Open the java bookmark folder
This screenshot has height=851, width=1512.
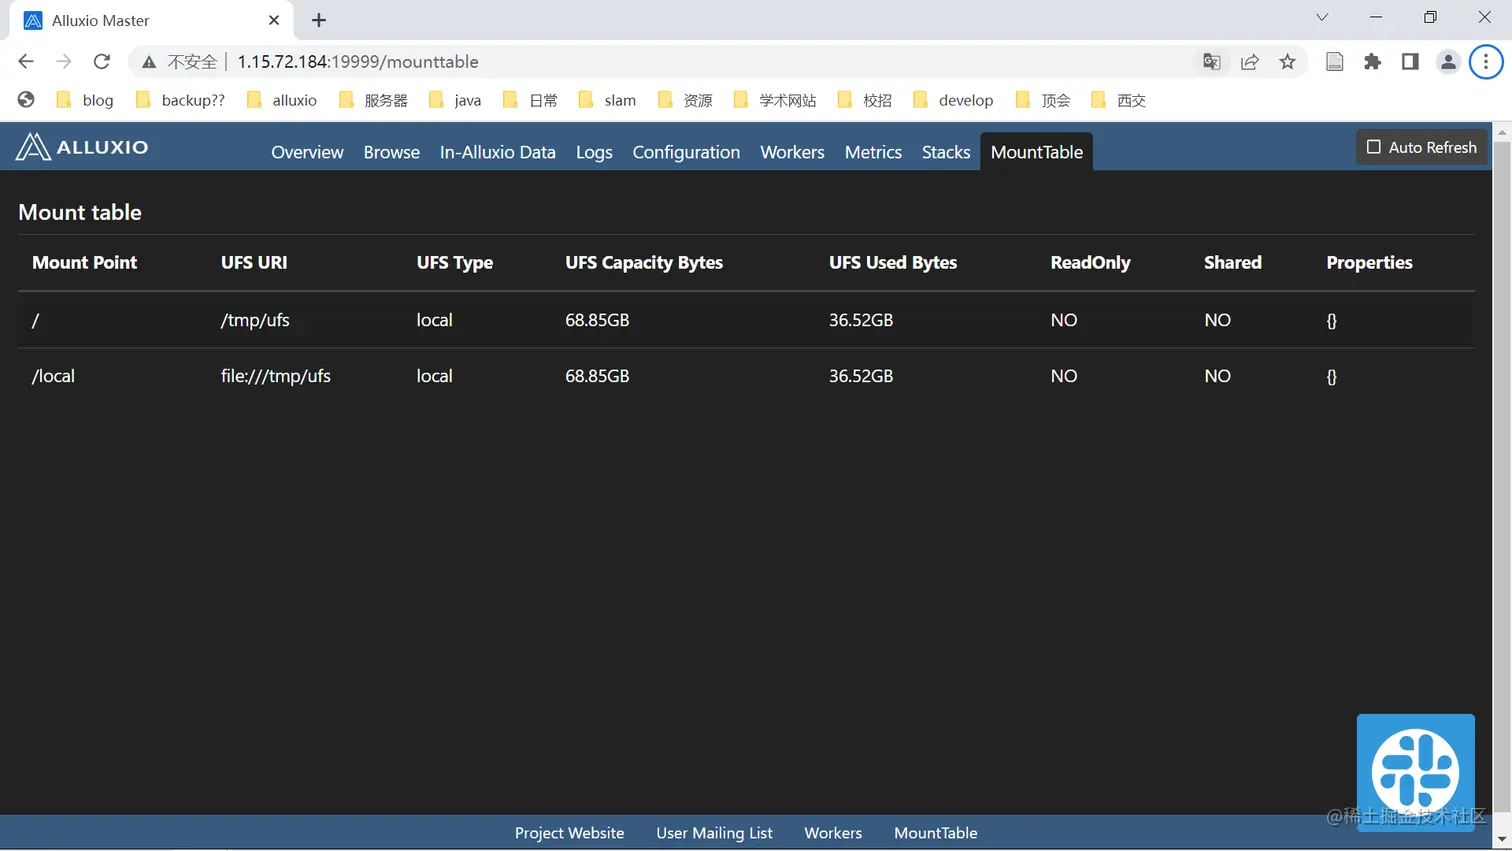tap(455, 100)
